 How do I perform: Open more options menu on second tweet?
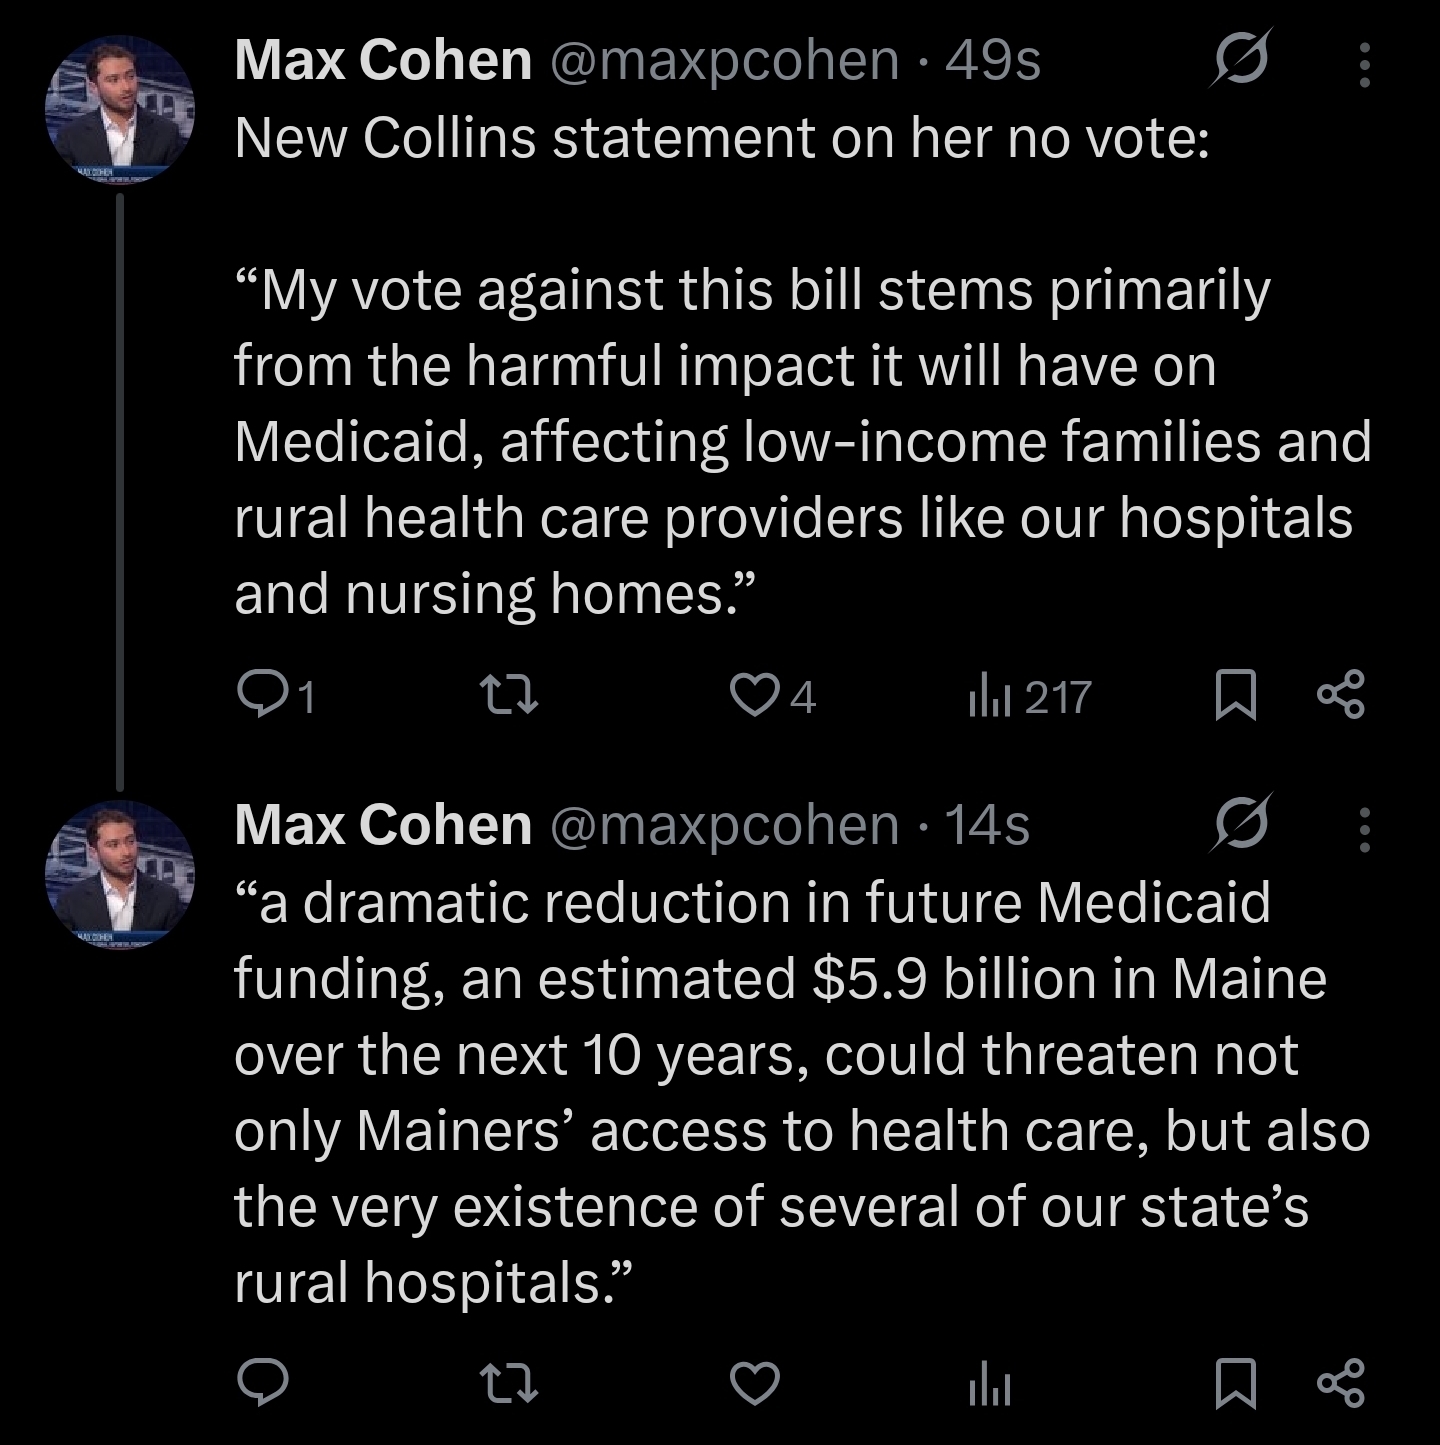tap(1364, 829)
